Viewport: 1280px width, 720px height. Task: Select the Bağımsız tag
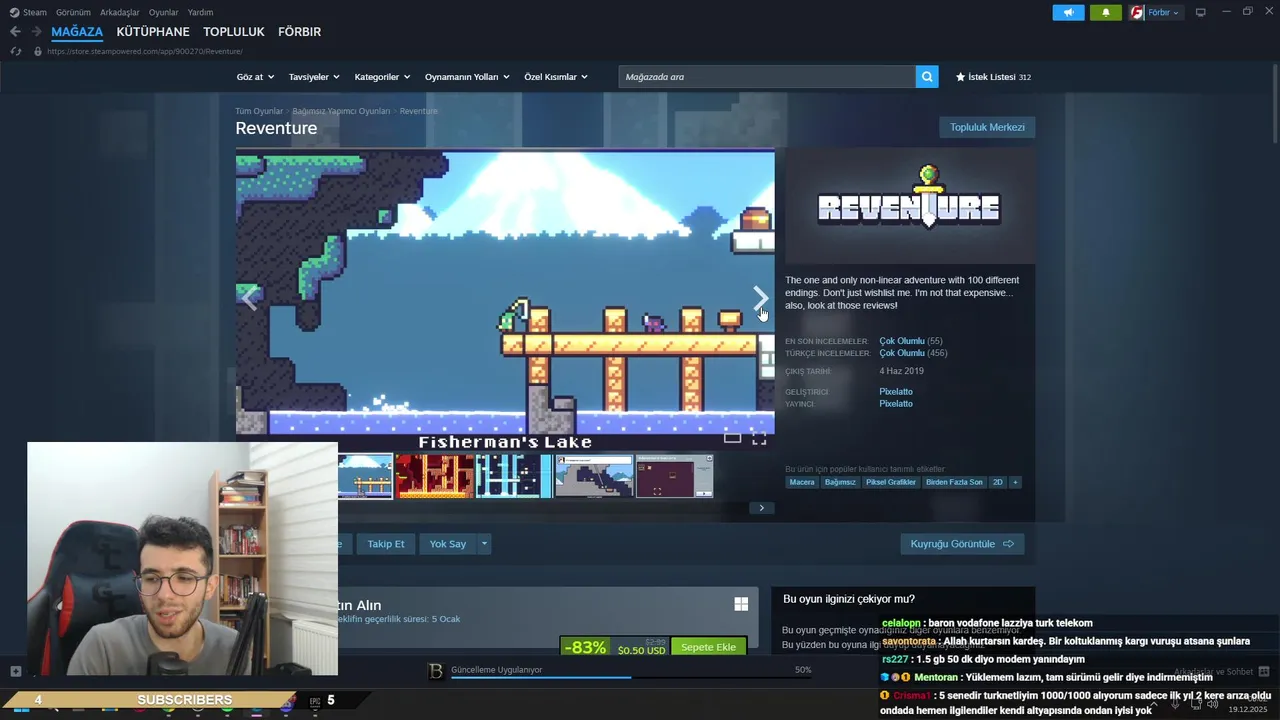point(840,482)
